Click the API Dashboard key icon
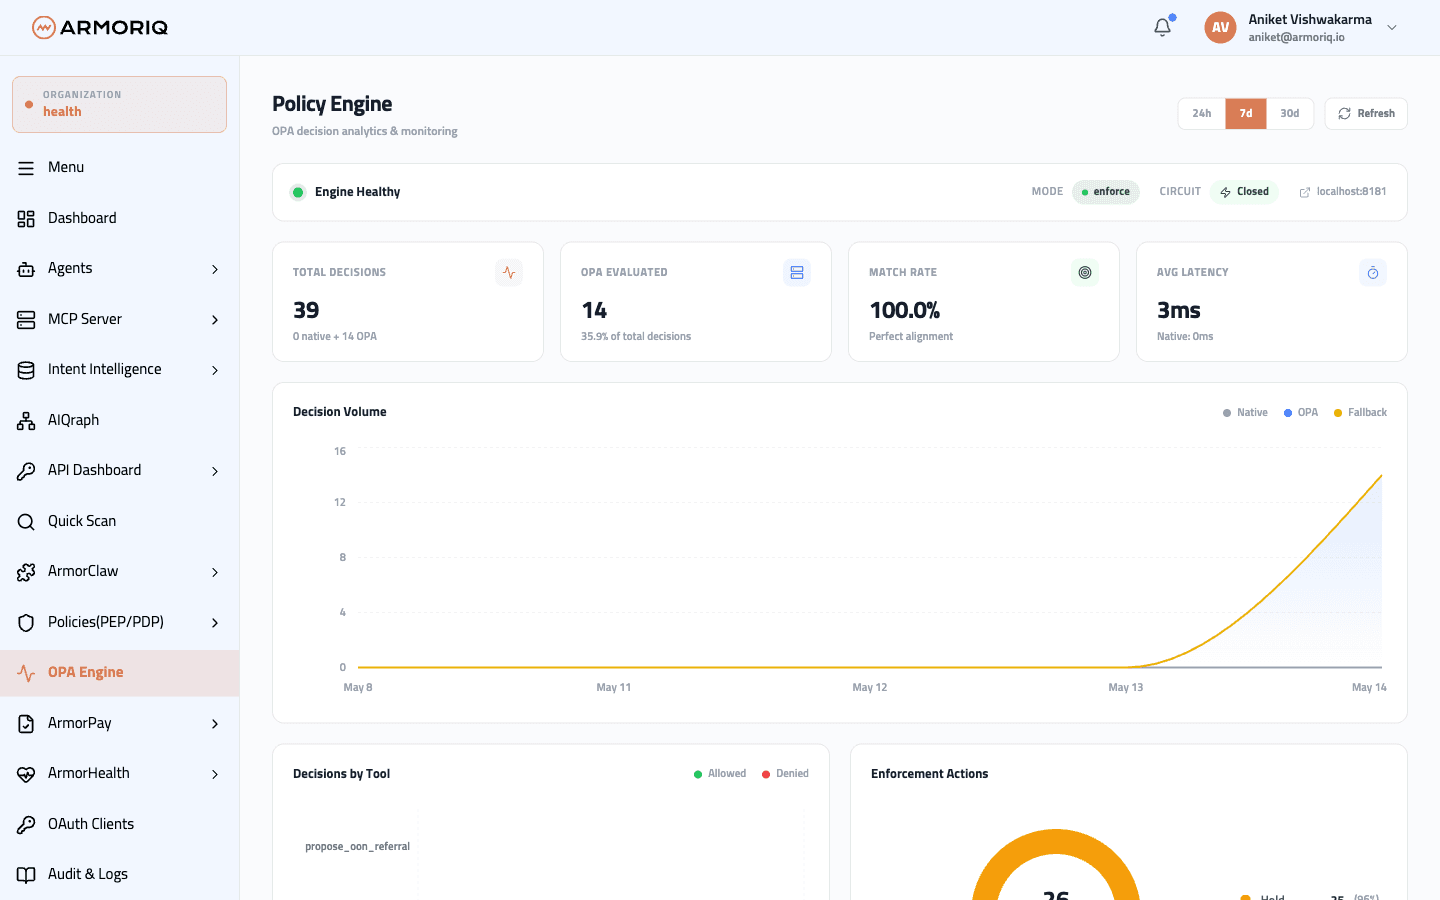This screenshot has width=1440, height=900. pyautogui.click(x=26, y=471)
